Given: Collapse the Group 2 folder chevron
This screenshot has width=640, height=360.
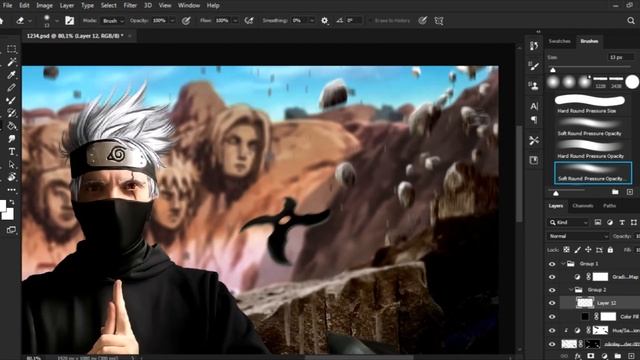Looking at the screenshot, I should (x=571, y=290).
